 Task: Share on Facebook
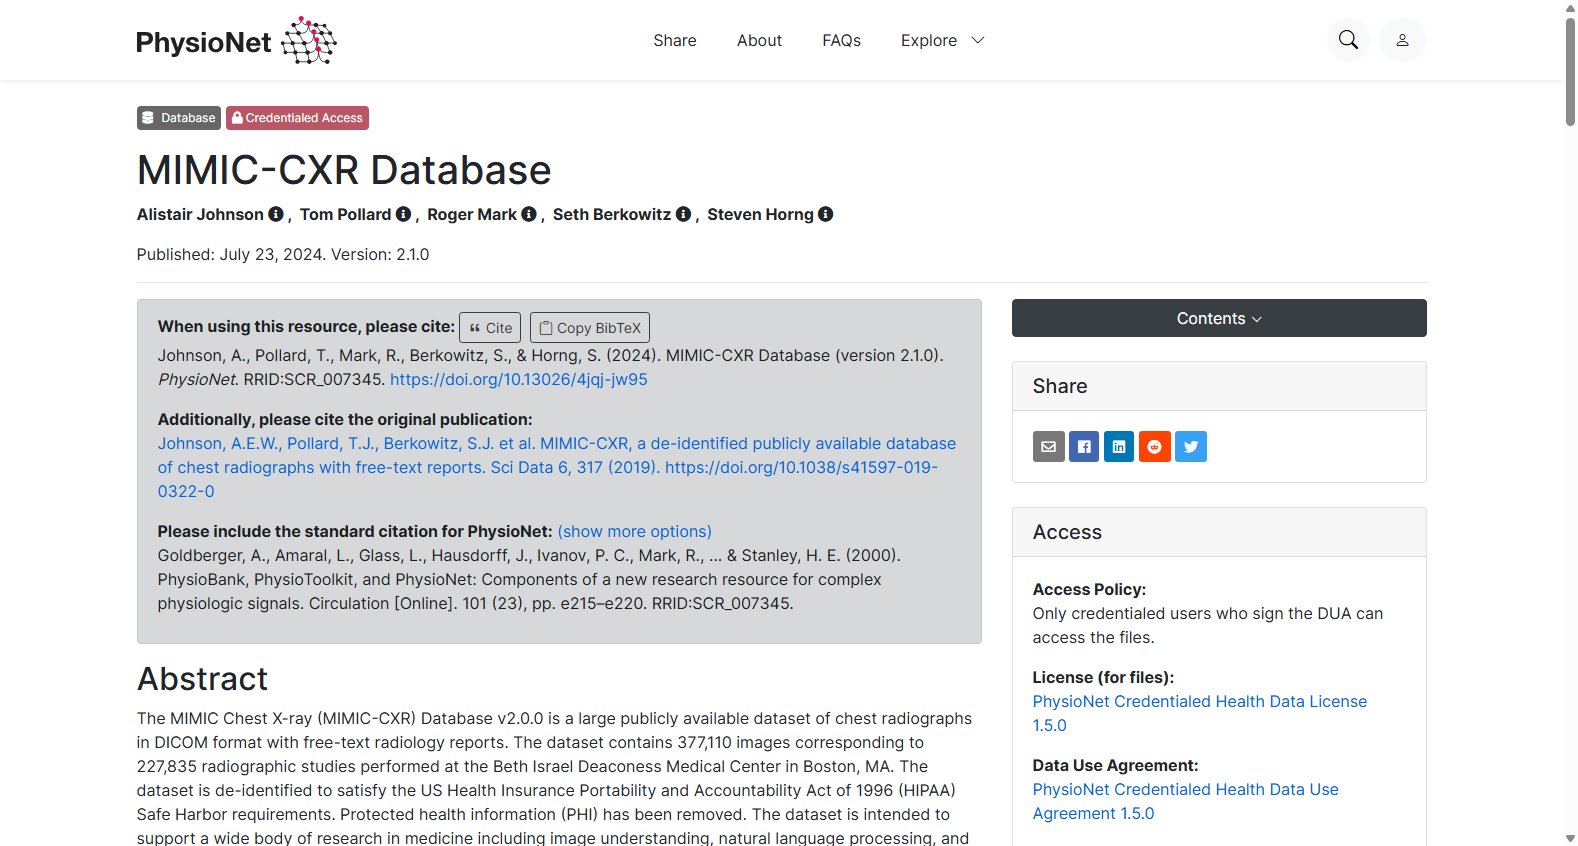pos(1084,446)
